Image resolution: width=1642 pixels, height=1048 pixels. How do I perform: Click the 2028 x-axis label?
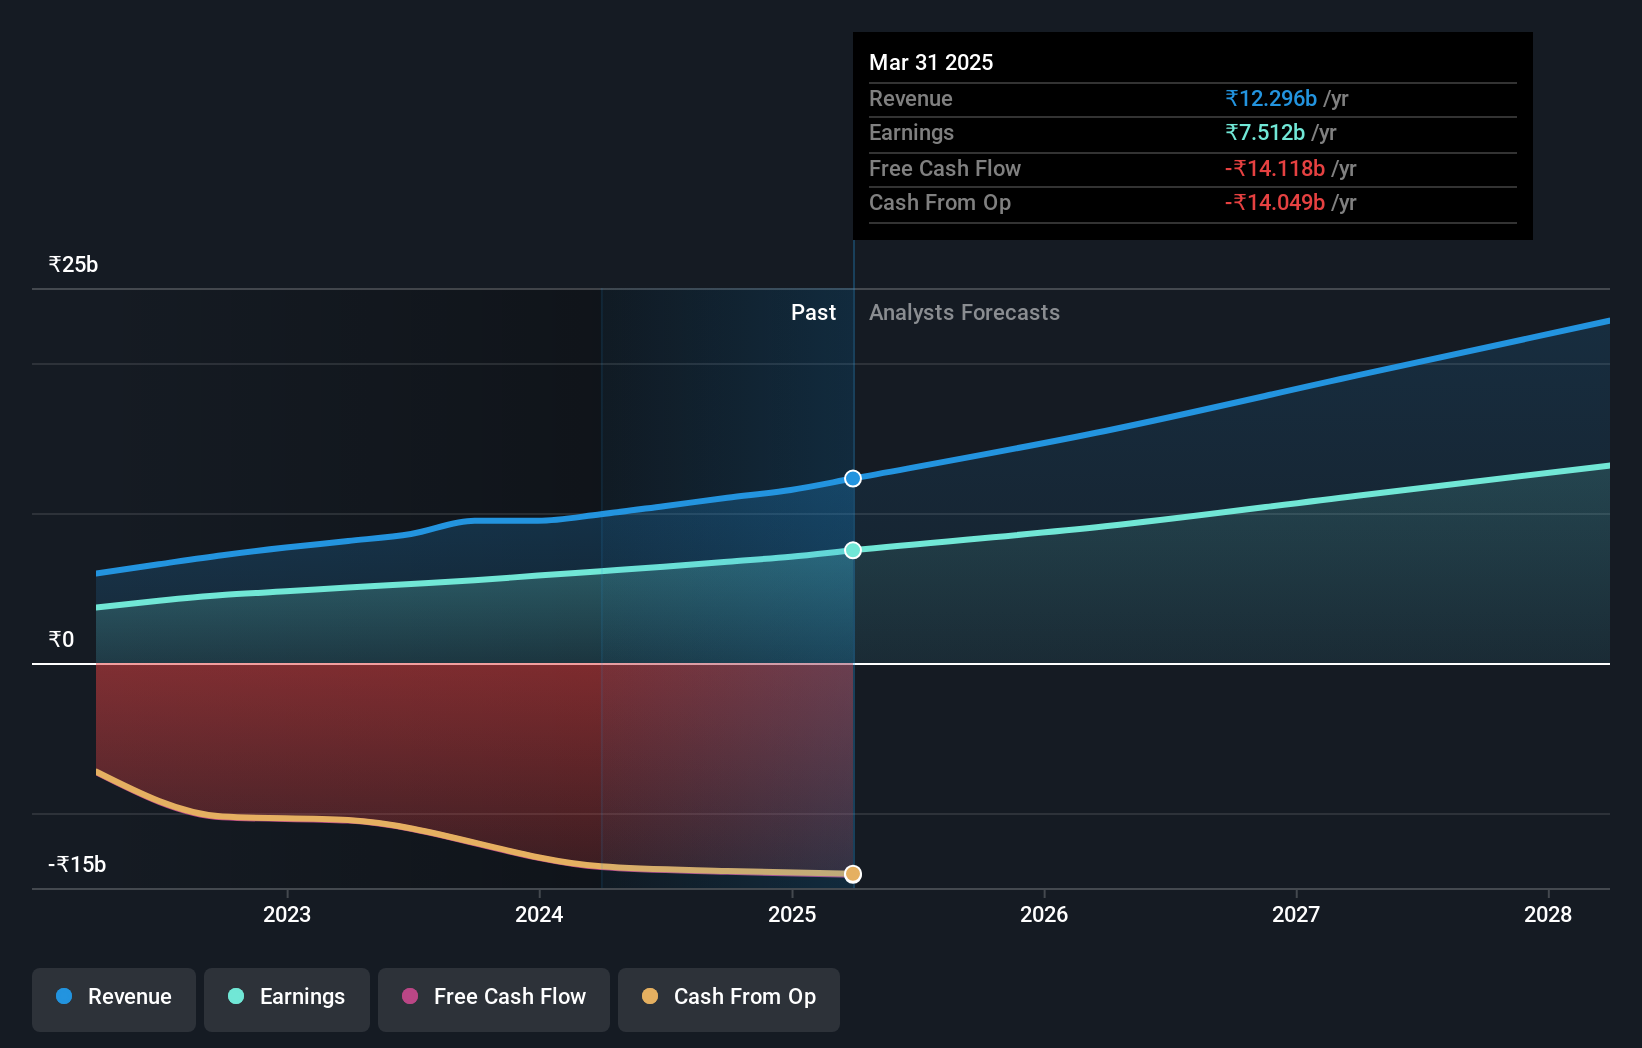pyautogui.click(x=1548, y=915)
